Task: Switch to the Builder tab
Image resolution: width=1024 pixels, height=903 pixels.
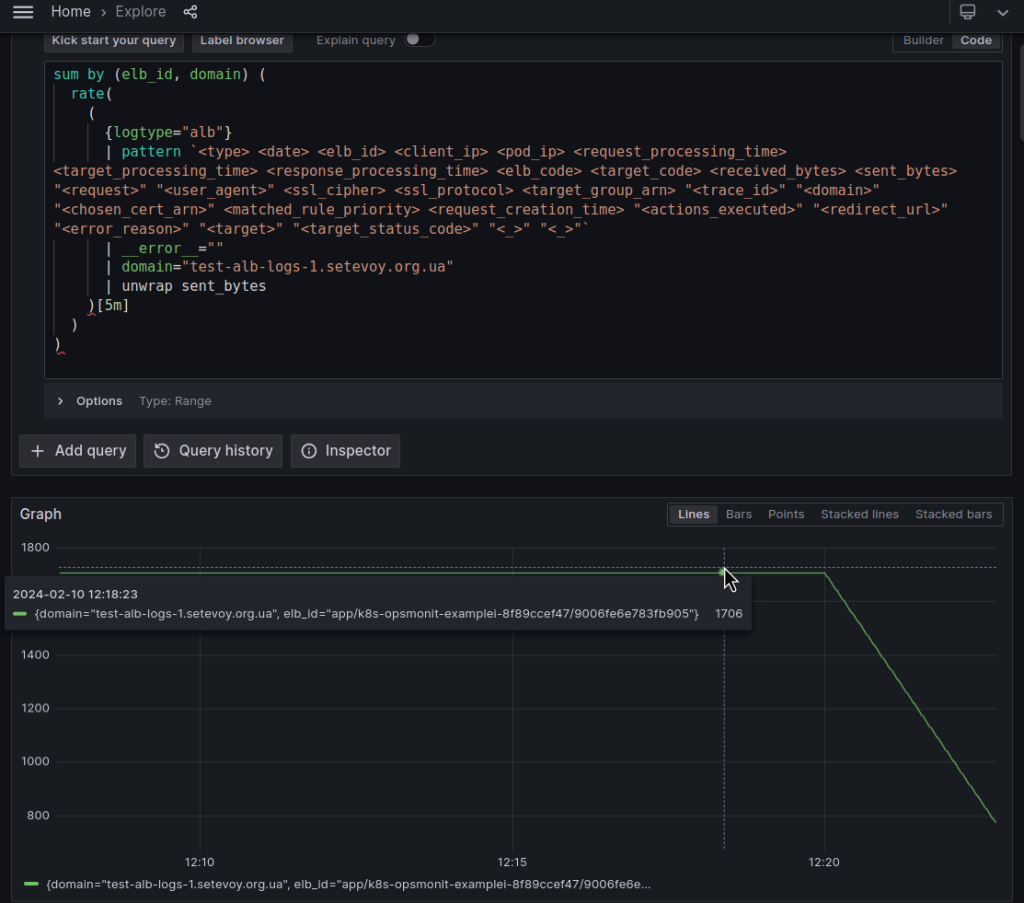Action: pyautogui.click(x=922, y=40)
